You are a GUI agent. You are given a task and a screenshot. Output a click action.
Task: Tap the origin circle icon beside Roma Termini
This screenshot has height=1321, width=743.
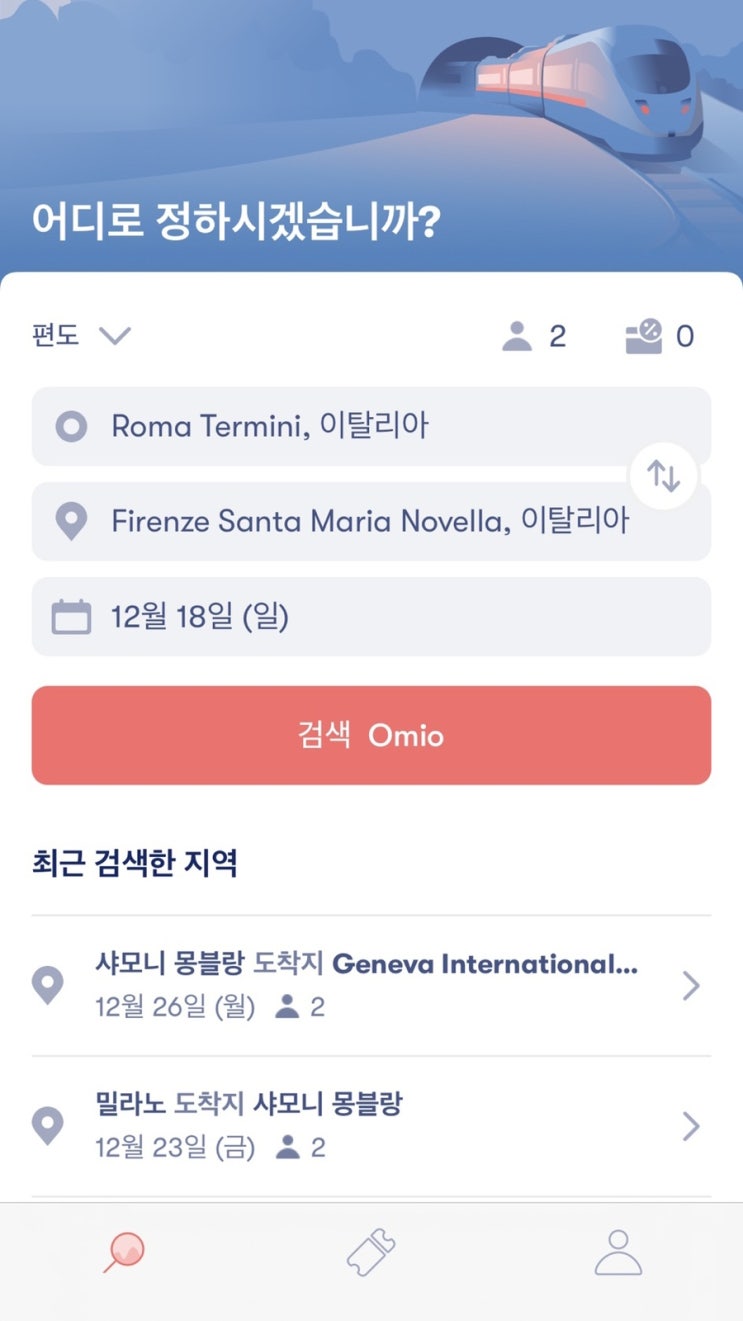point(71,427)
